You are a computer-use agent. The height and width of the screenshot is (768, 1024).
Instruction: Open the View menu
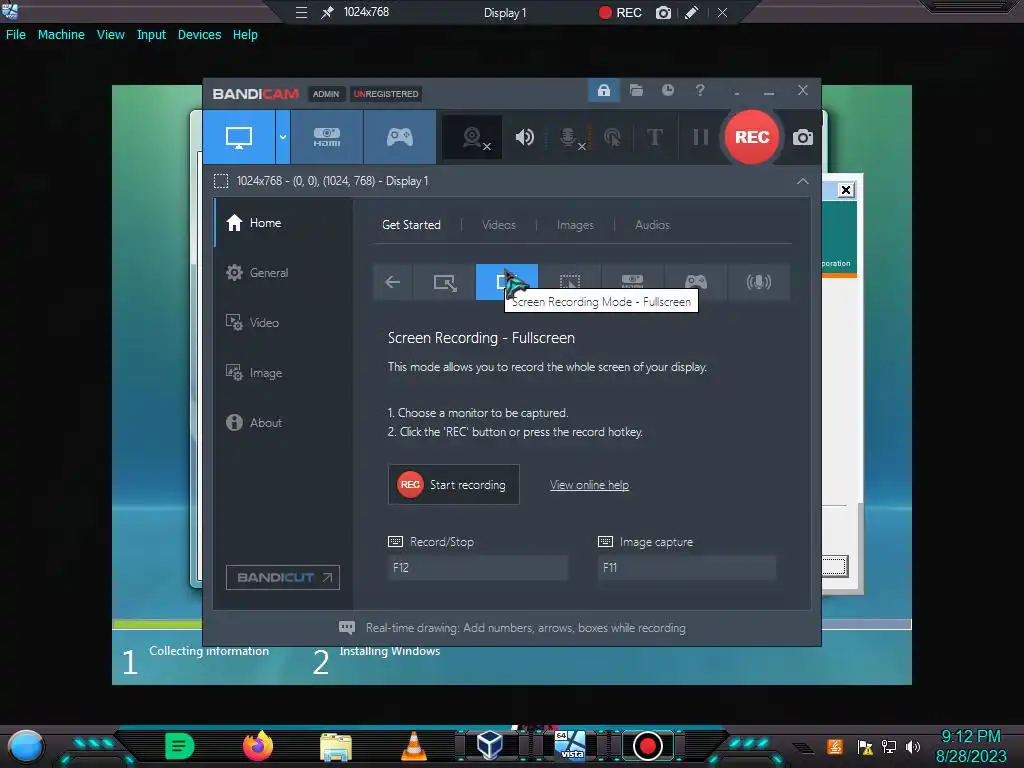coord(110,35)
